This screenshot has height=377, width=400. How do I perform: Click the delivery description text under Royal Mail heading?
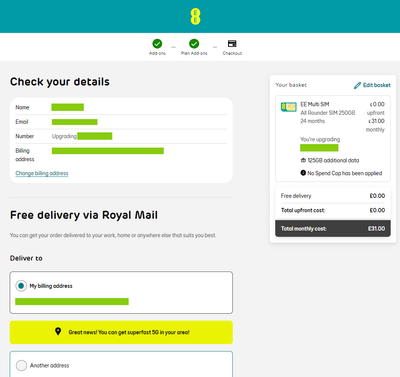[113, 235]
